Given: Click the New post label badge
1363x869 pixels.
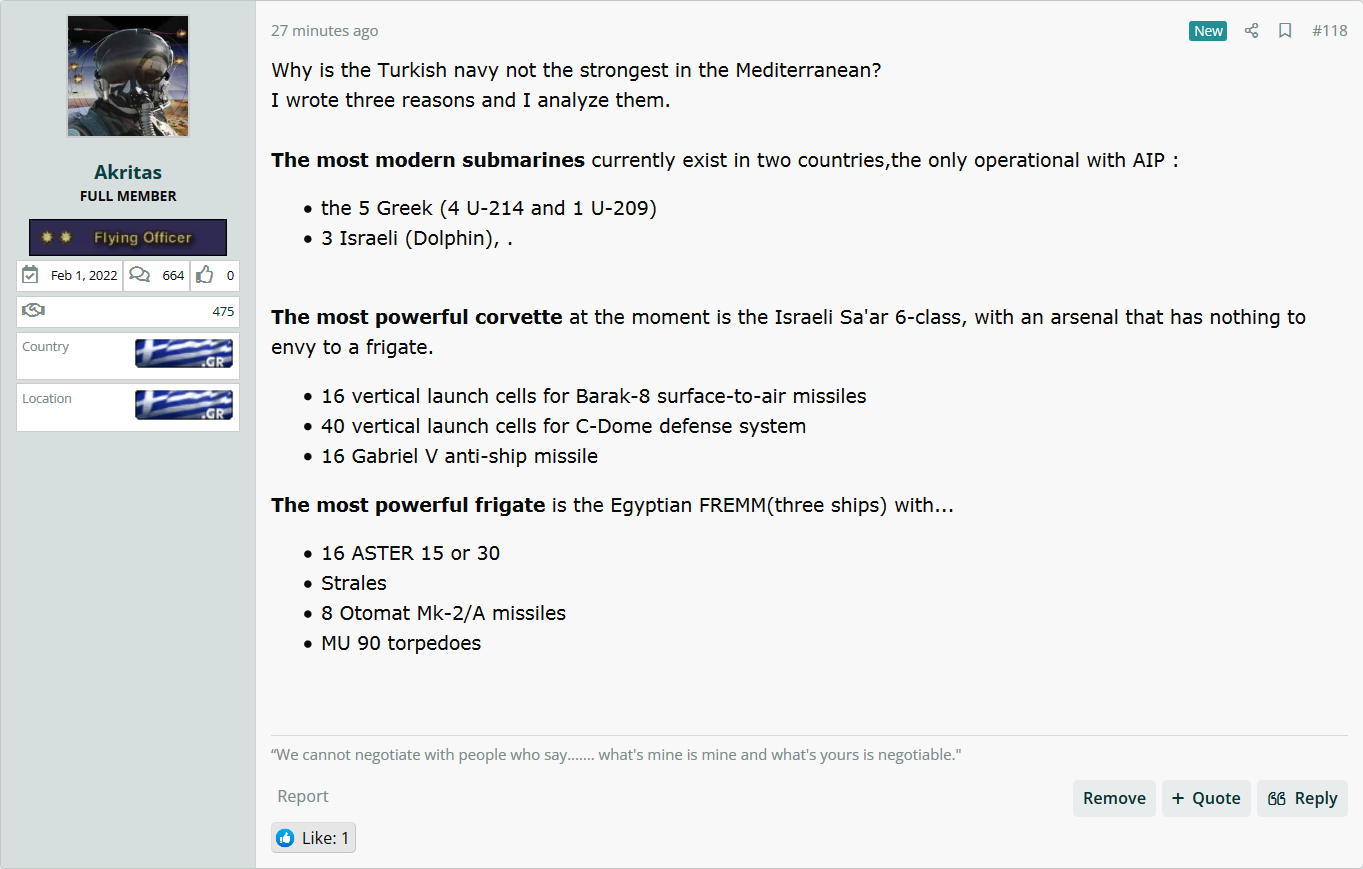Looking at the screenshot, I should click(1208, 31).
